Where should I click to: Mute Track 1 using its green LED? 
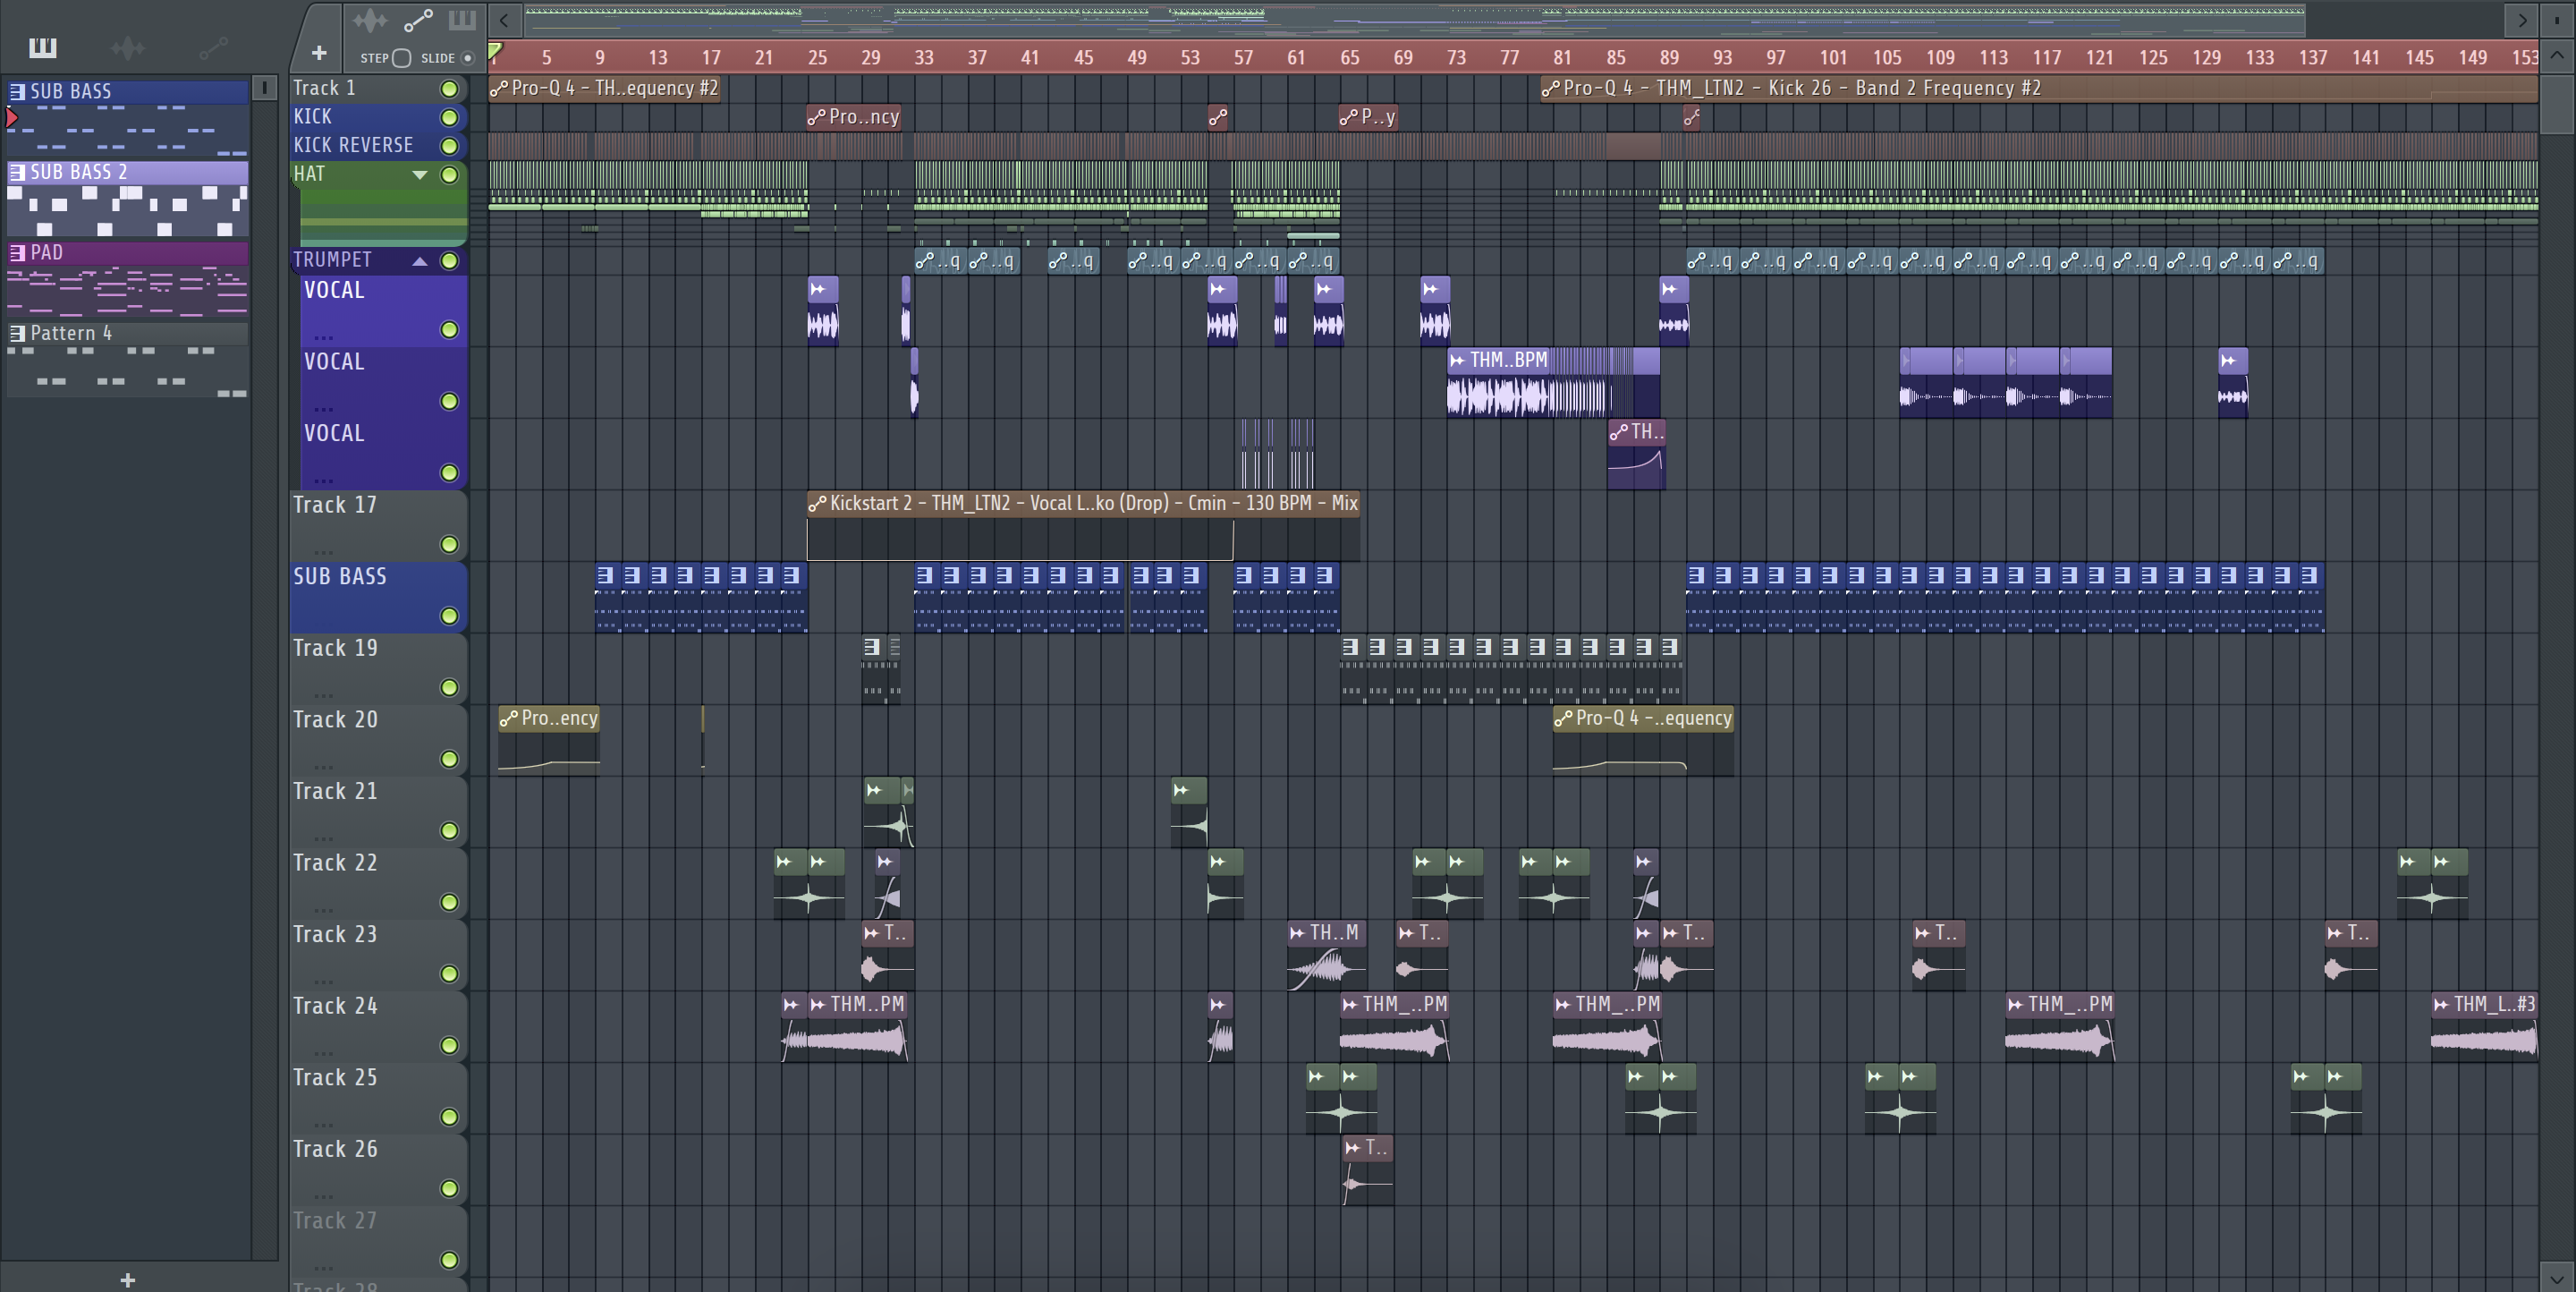coord(450,89)
